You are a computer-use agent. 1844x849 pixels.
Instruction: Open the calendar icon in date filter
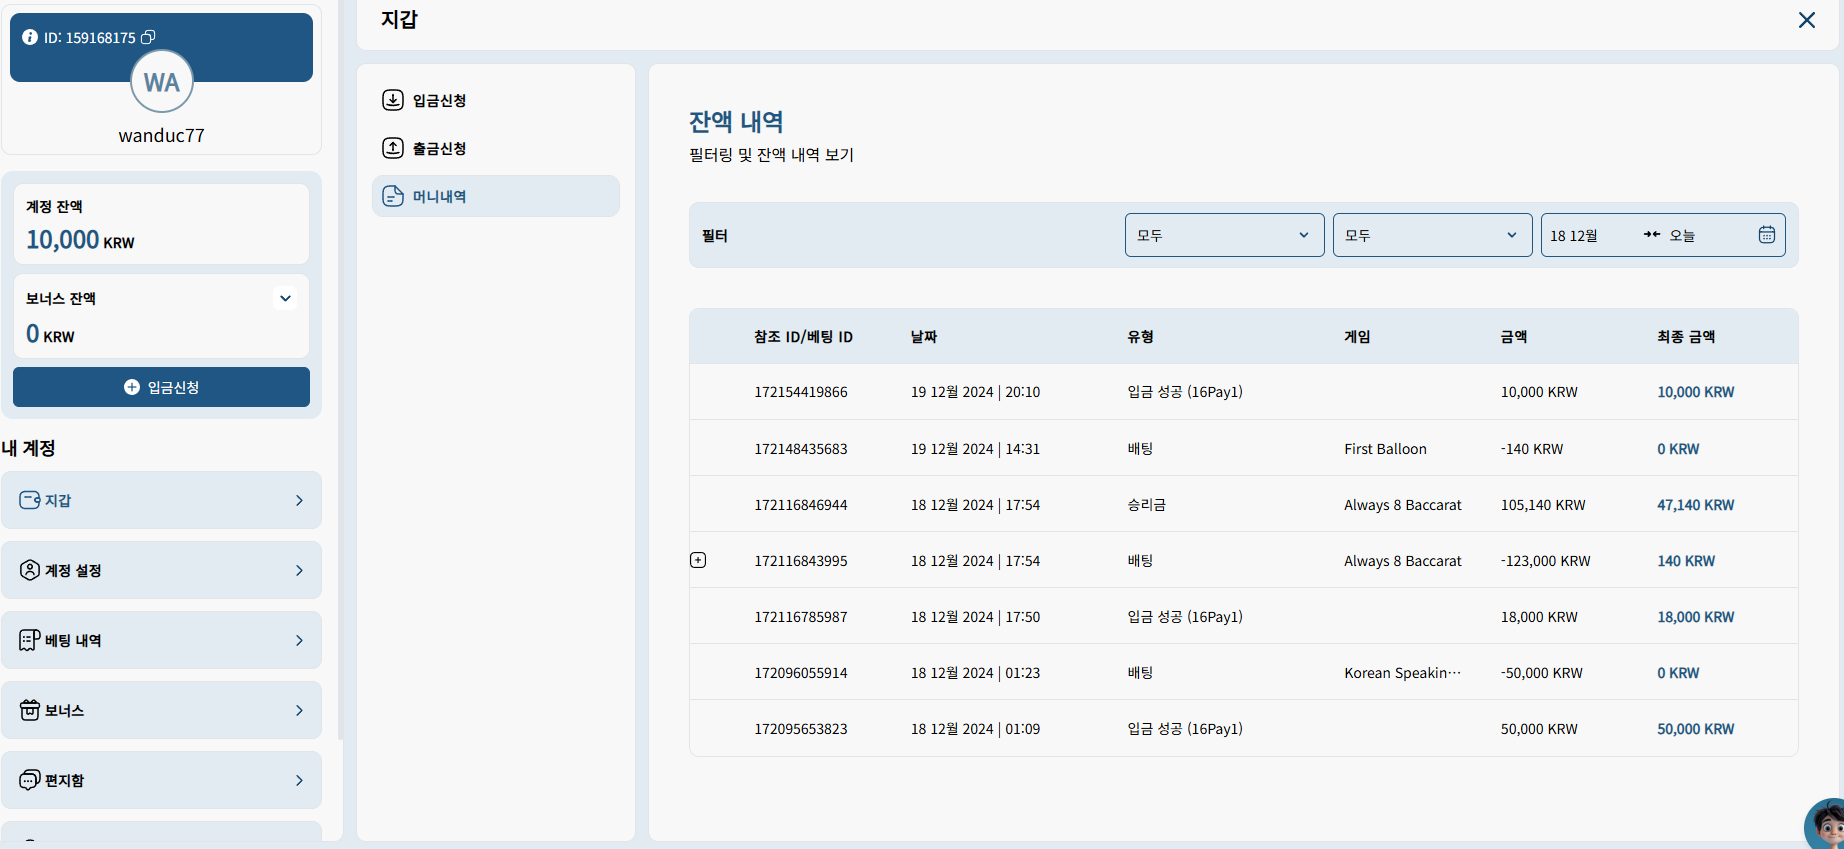pos(1767,235)
